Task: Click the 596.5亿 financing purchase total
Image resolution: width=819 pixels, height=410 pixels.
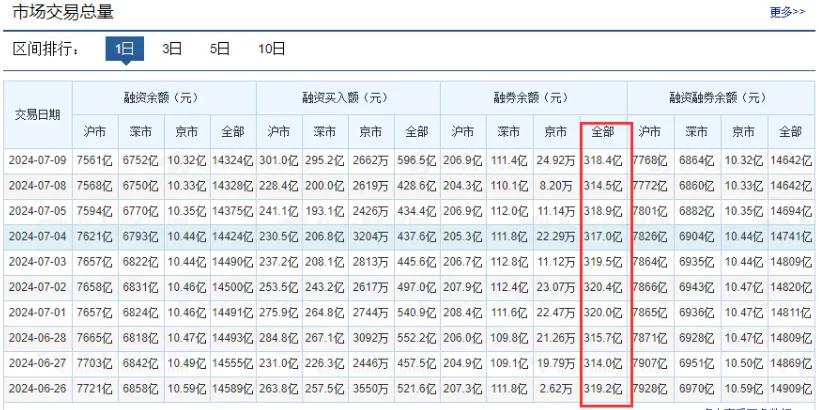Action: (417, 160)
